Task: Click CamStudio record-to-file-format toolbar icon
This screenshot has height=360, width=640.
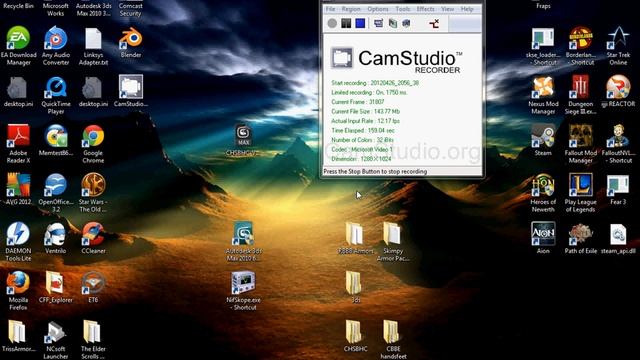Action: 393,23
